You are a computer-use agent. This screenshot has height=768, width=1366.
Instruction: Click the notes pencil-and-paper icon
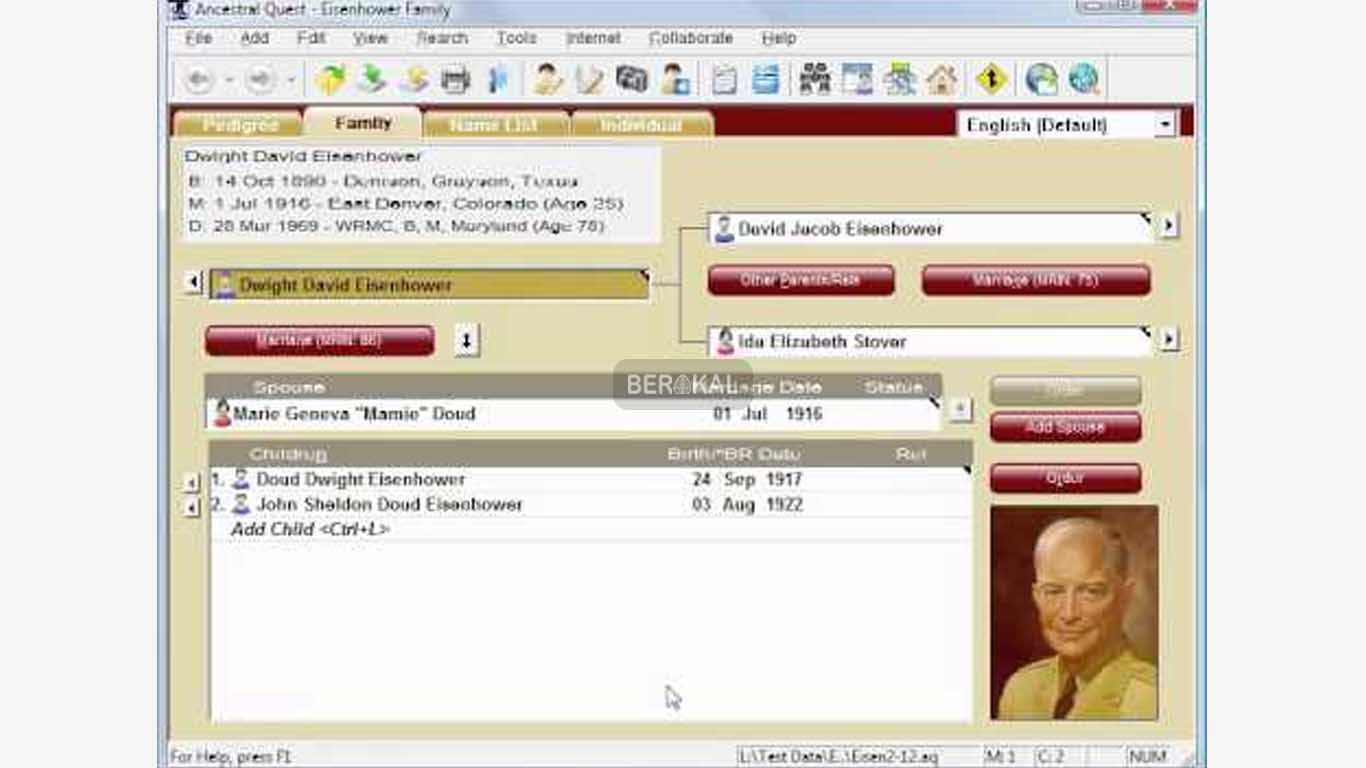click(589, 79)
